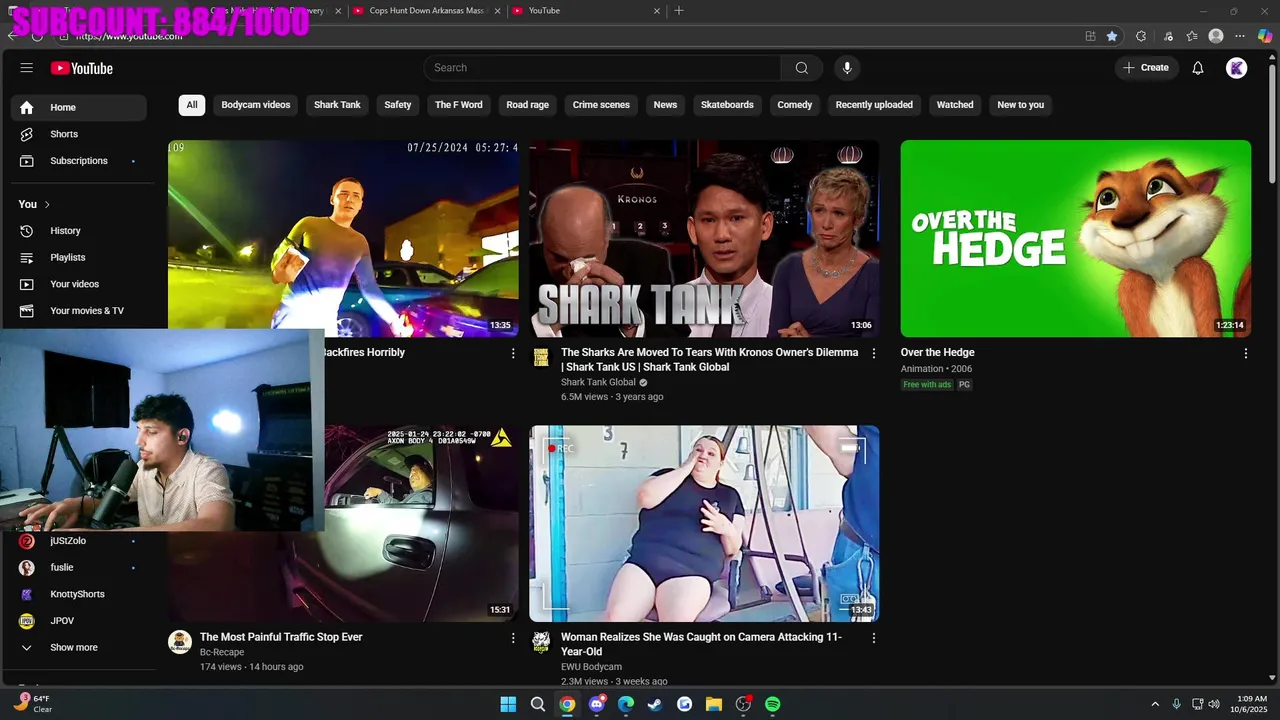This screenshot has height=720, width=1280.
Task: Open the KnottyShorts subscription channel
Action: tap(79, 594)
